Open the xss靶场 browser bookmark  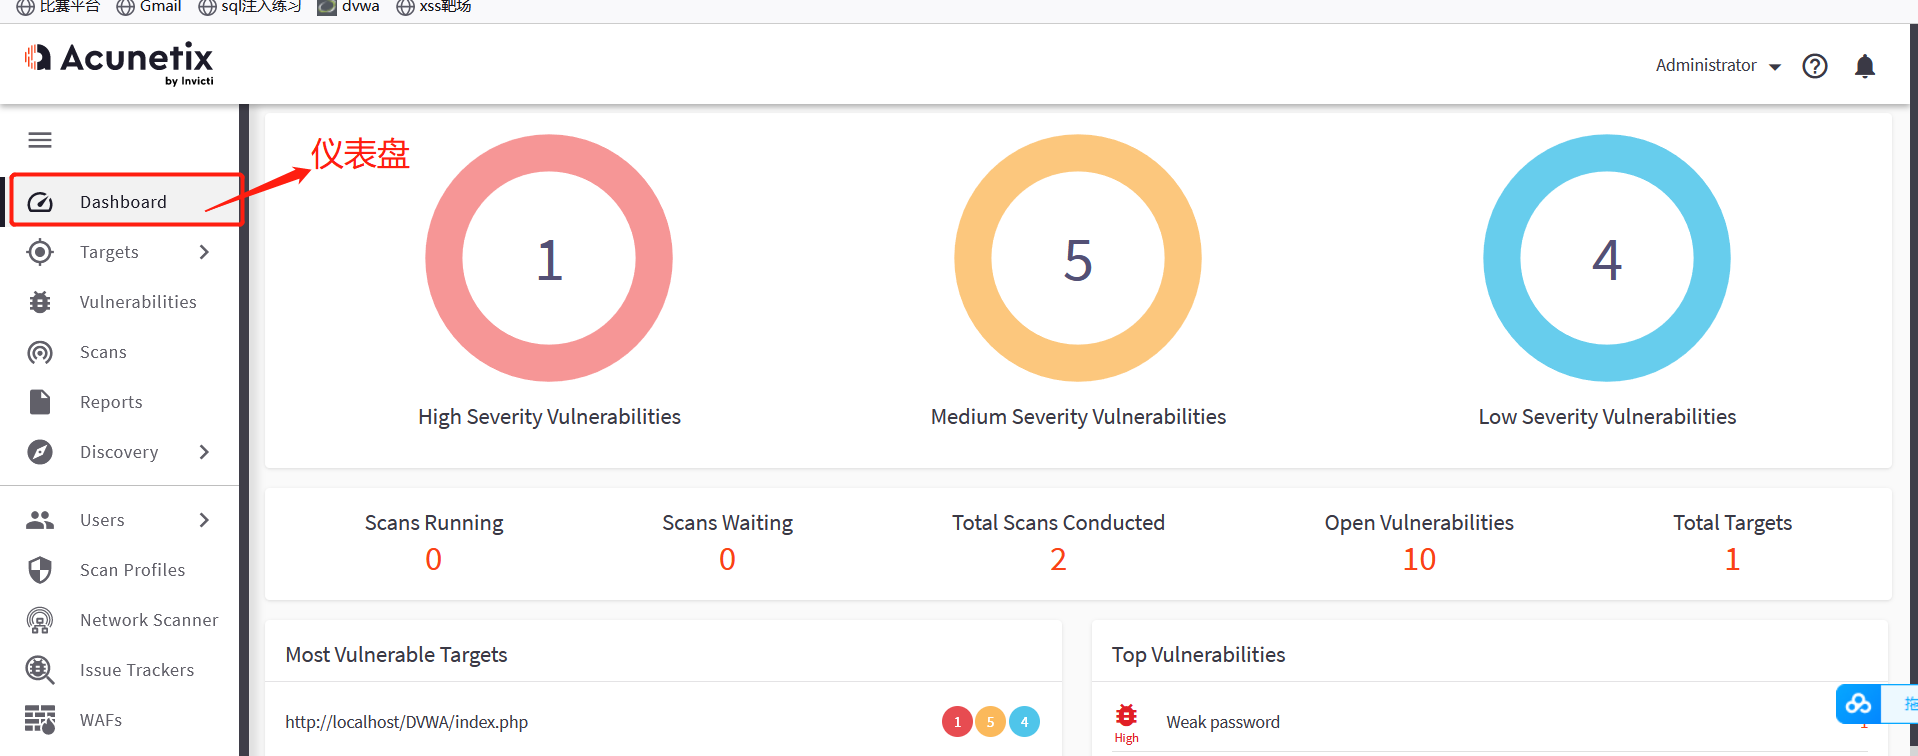click(434, 7)
